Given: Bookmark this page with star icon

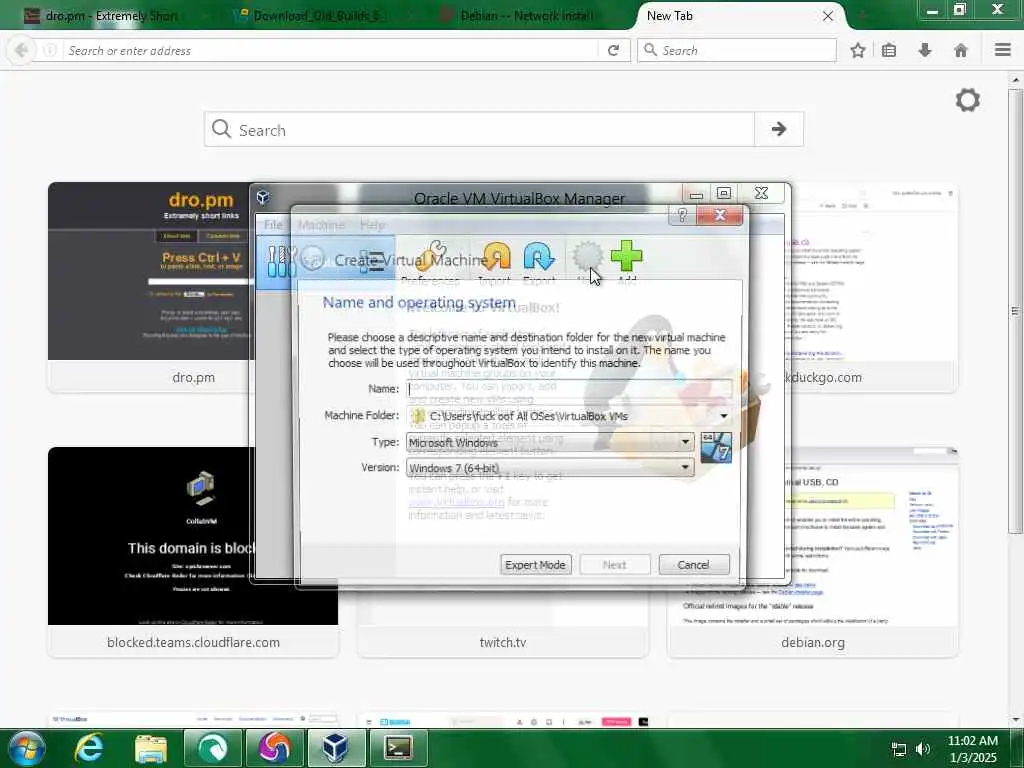Looking at the screenshot, I should click(857, 50).
